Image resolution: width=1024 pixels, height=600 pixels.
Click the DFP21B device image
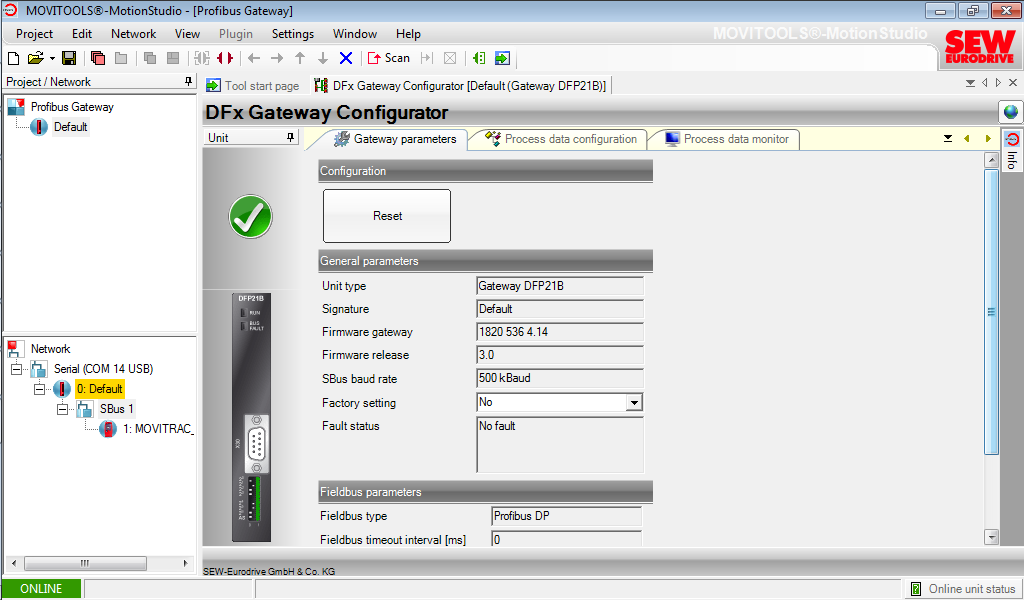point(251,417)
